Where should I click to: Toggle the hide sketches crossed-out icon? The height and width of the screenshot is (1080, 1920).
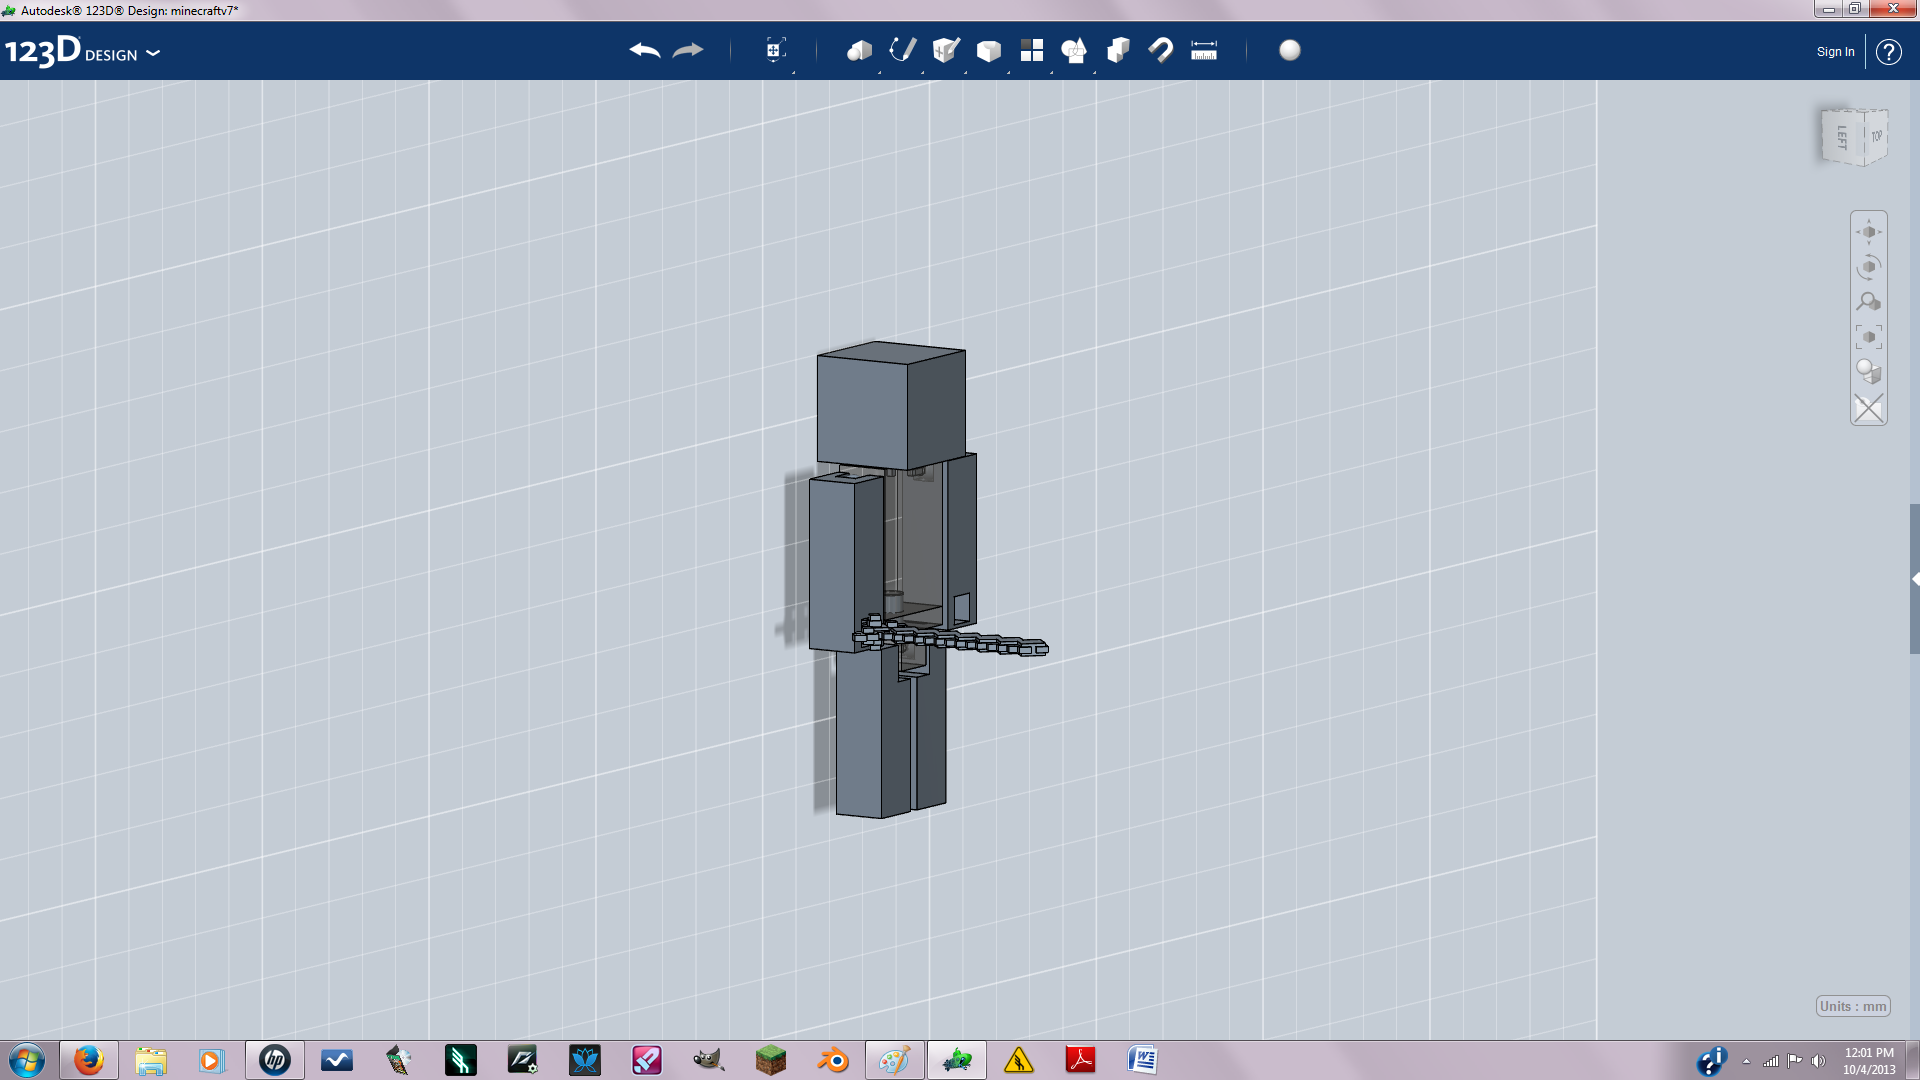pos(1868,408)
